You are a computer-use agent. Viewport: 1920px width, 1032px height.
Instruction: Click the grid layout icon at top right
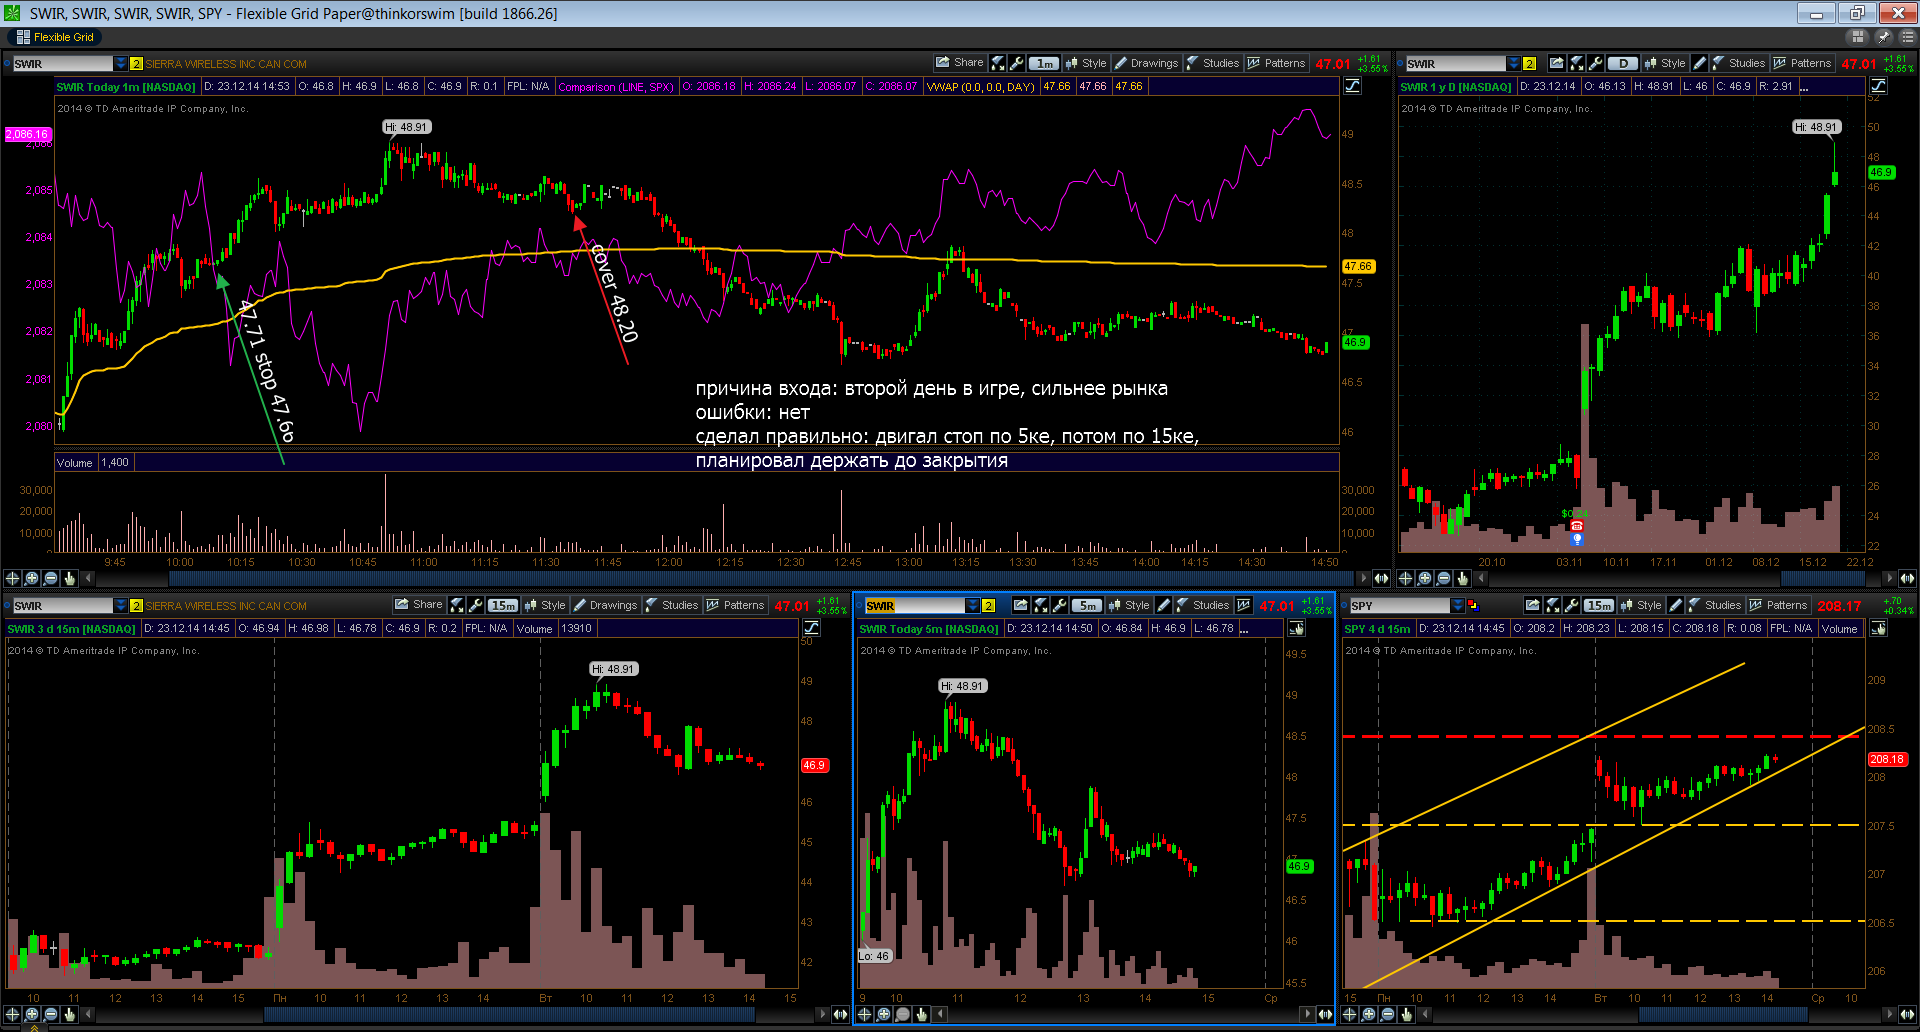[1858, 37]
